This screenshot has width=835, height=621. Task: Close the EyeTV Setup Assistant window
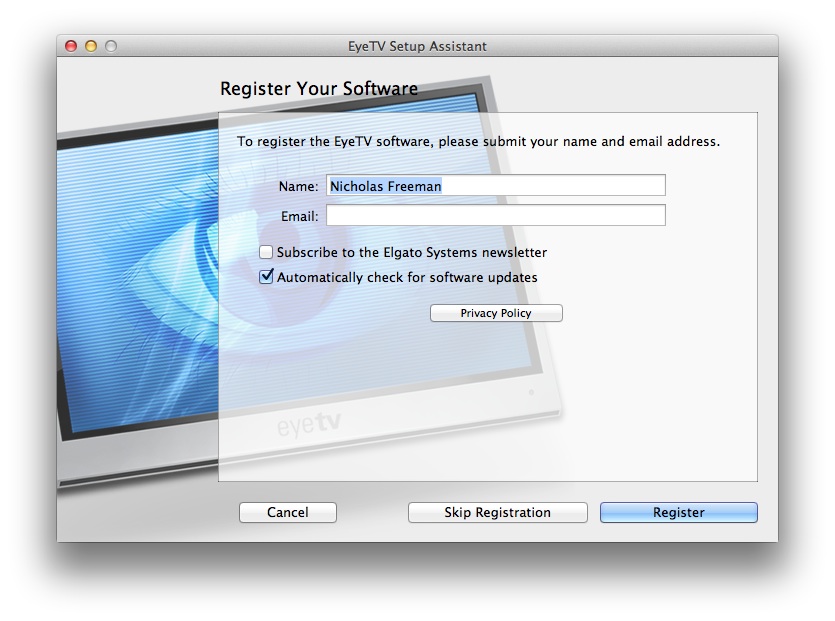click(71, 46)
